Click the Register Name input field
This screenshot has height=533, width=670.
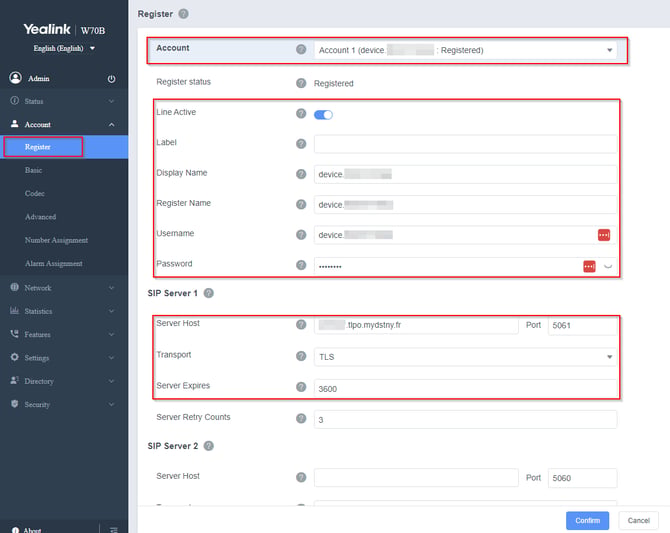(x=465, y=205)
